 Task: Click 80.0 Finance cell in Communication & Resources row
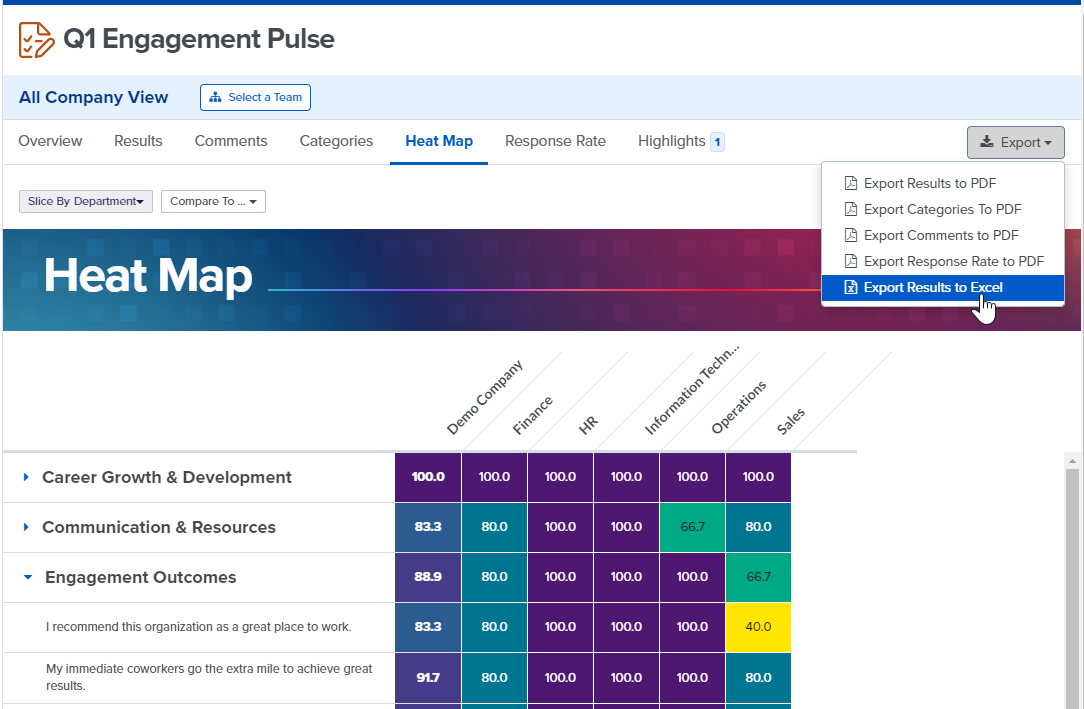click(494, 527)
